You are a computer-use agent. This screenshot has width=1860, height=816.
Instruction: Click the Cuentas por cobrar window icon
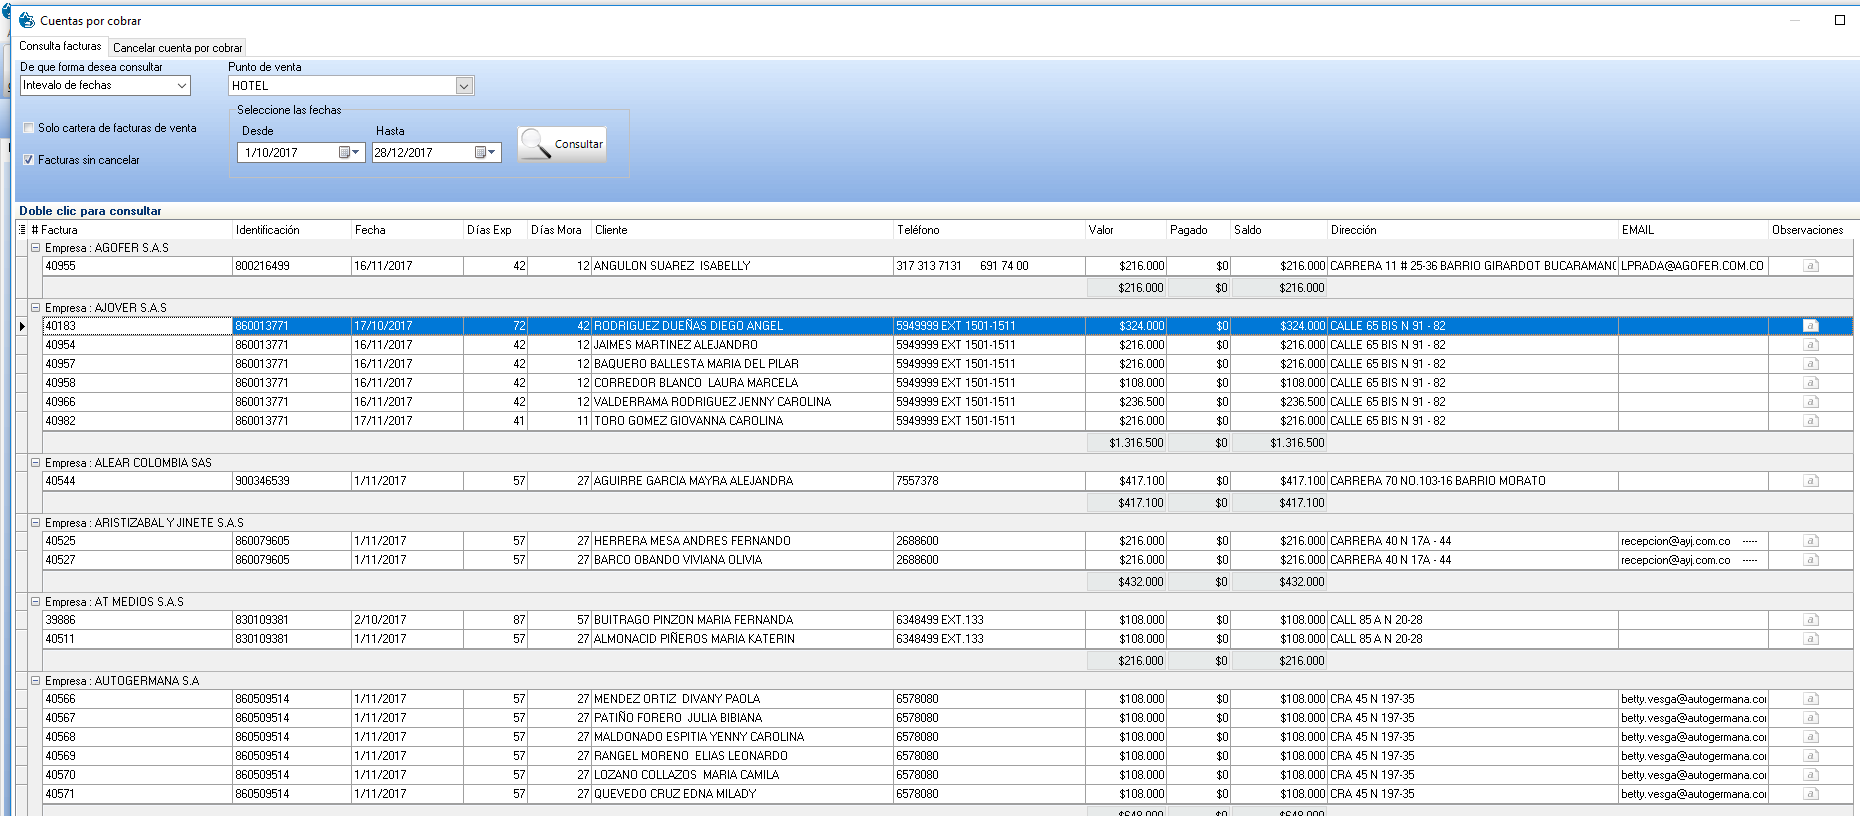(x=27, y=20)
